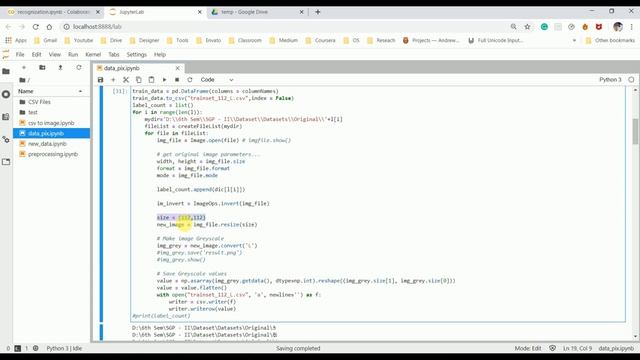
Task: Open the Tabs menu
Action: (x=113, y=54)
